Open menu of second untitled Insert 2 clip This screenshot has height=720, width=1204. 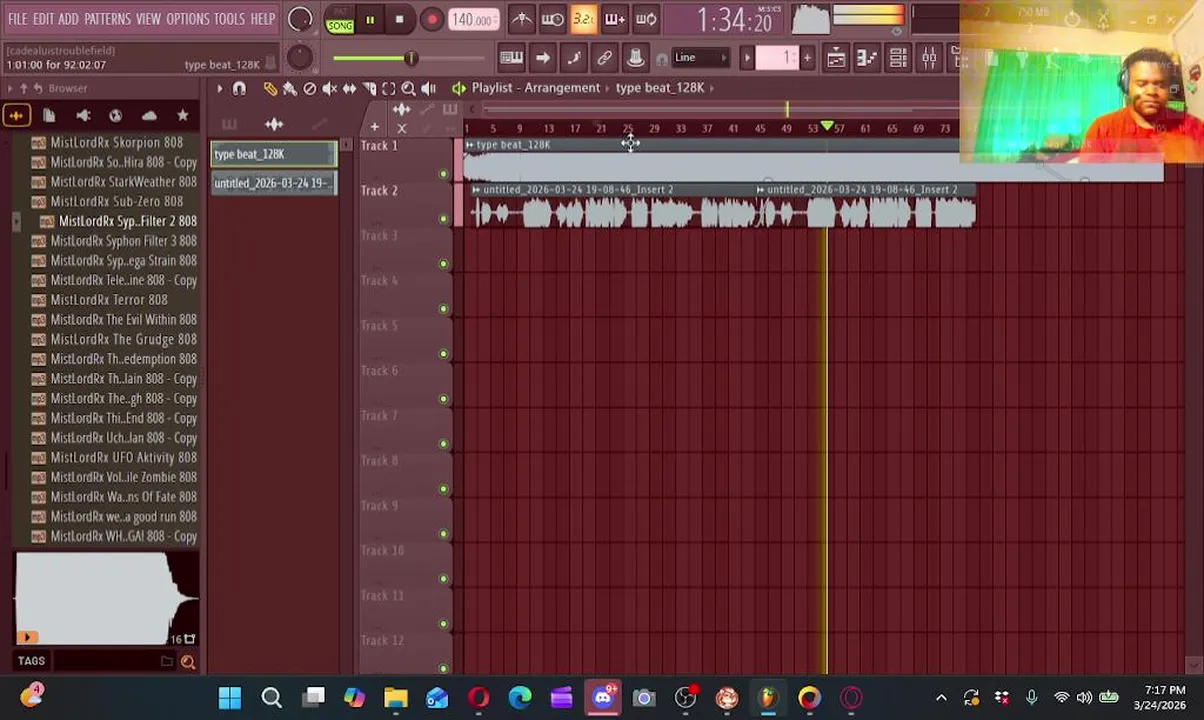point(760,190)
